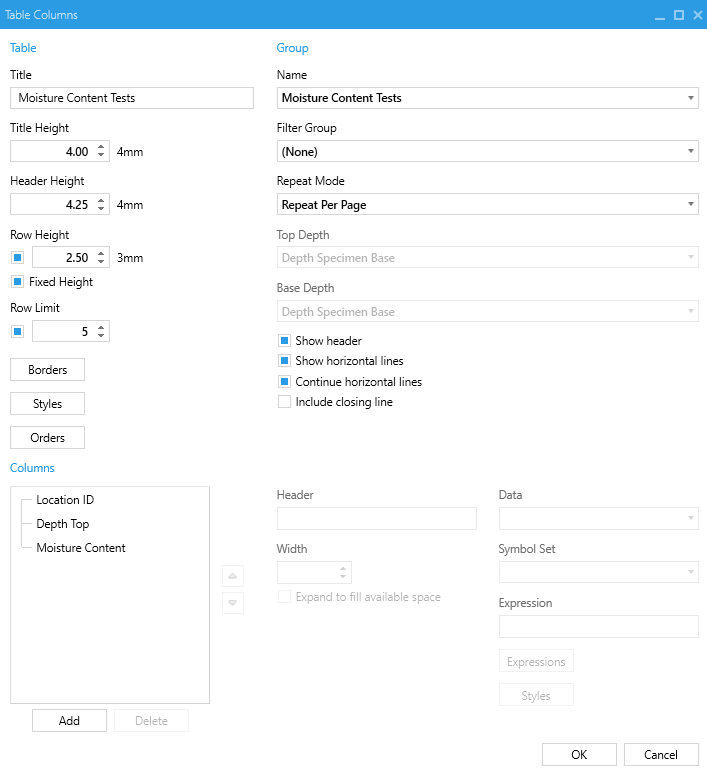The image size is (707, 776).
Task: Select Moisture Content column item
Action: [x=81, y=548]
